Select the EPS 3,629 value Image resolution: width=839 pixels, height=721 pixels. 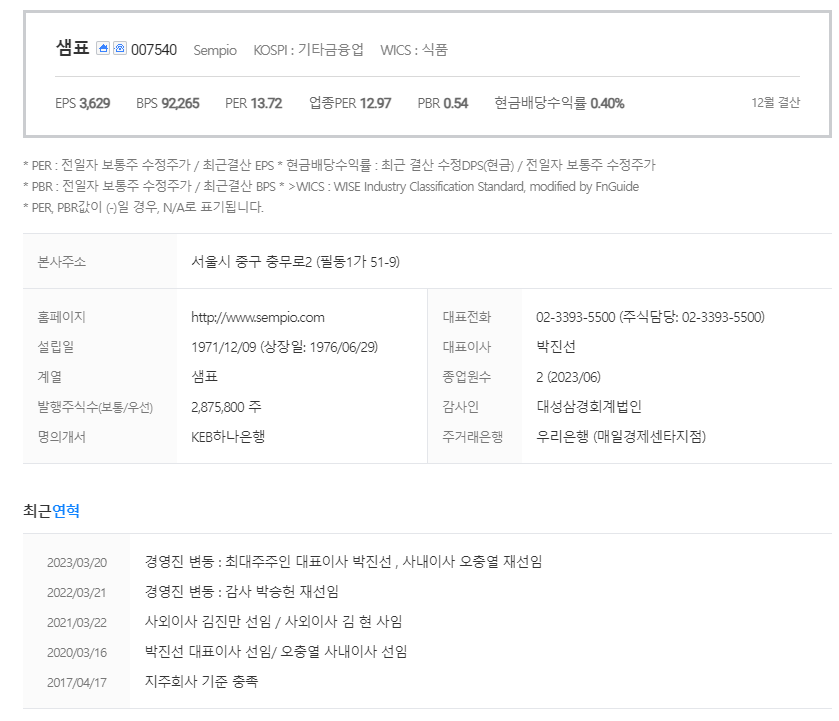(x=83, y=103)
